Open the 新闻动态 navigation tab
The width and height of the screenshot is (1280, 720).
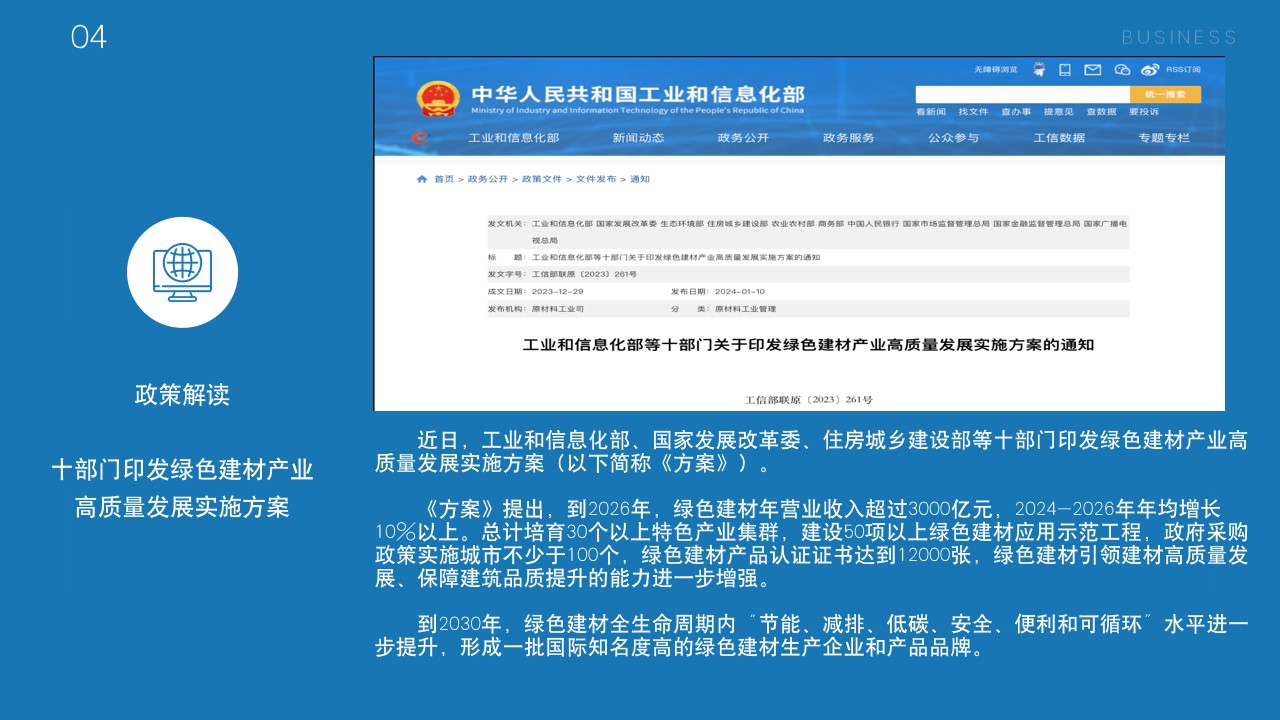[638, 138]
